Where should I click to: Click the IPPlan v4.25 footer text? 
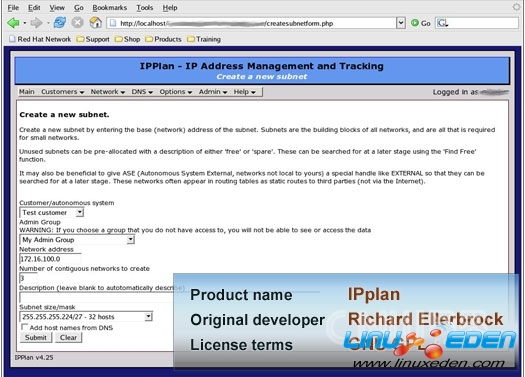[x=34, y=358]
